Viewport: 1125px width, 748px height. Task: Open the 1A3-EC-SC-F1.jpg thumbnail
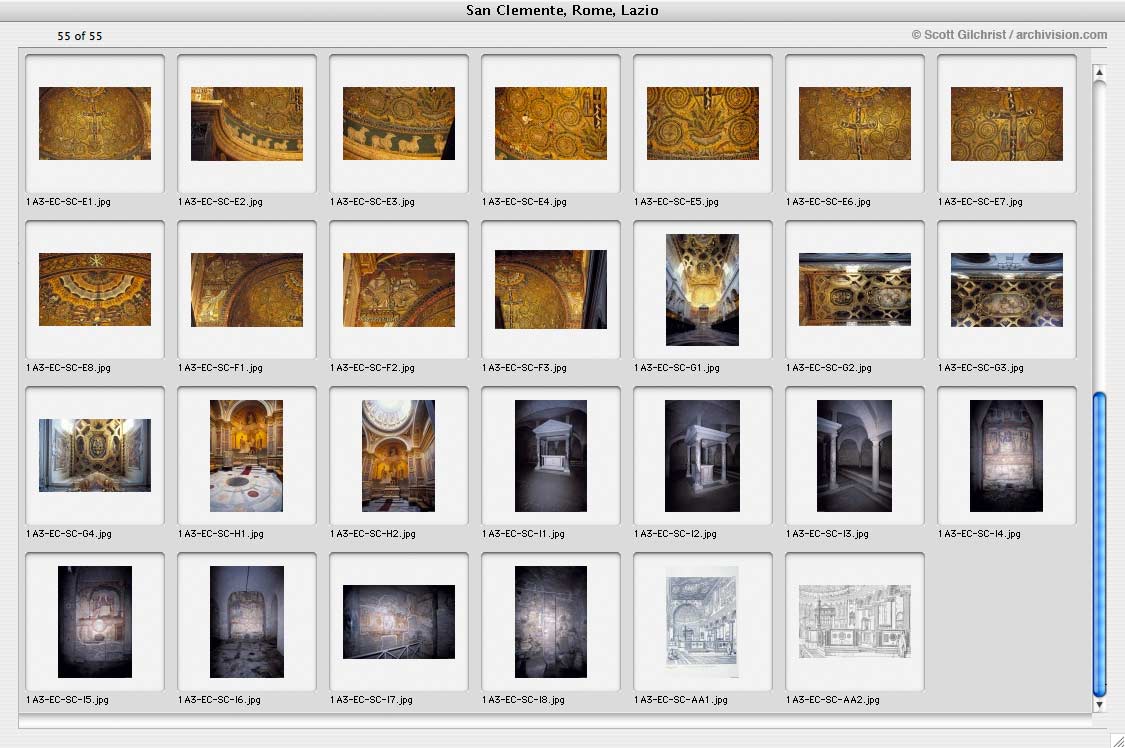[247, 290]
